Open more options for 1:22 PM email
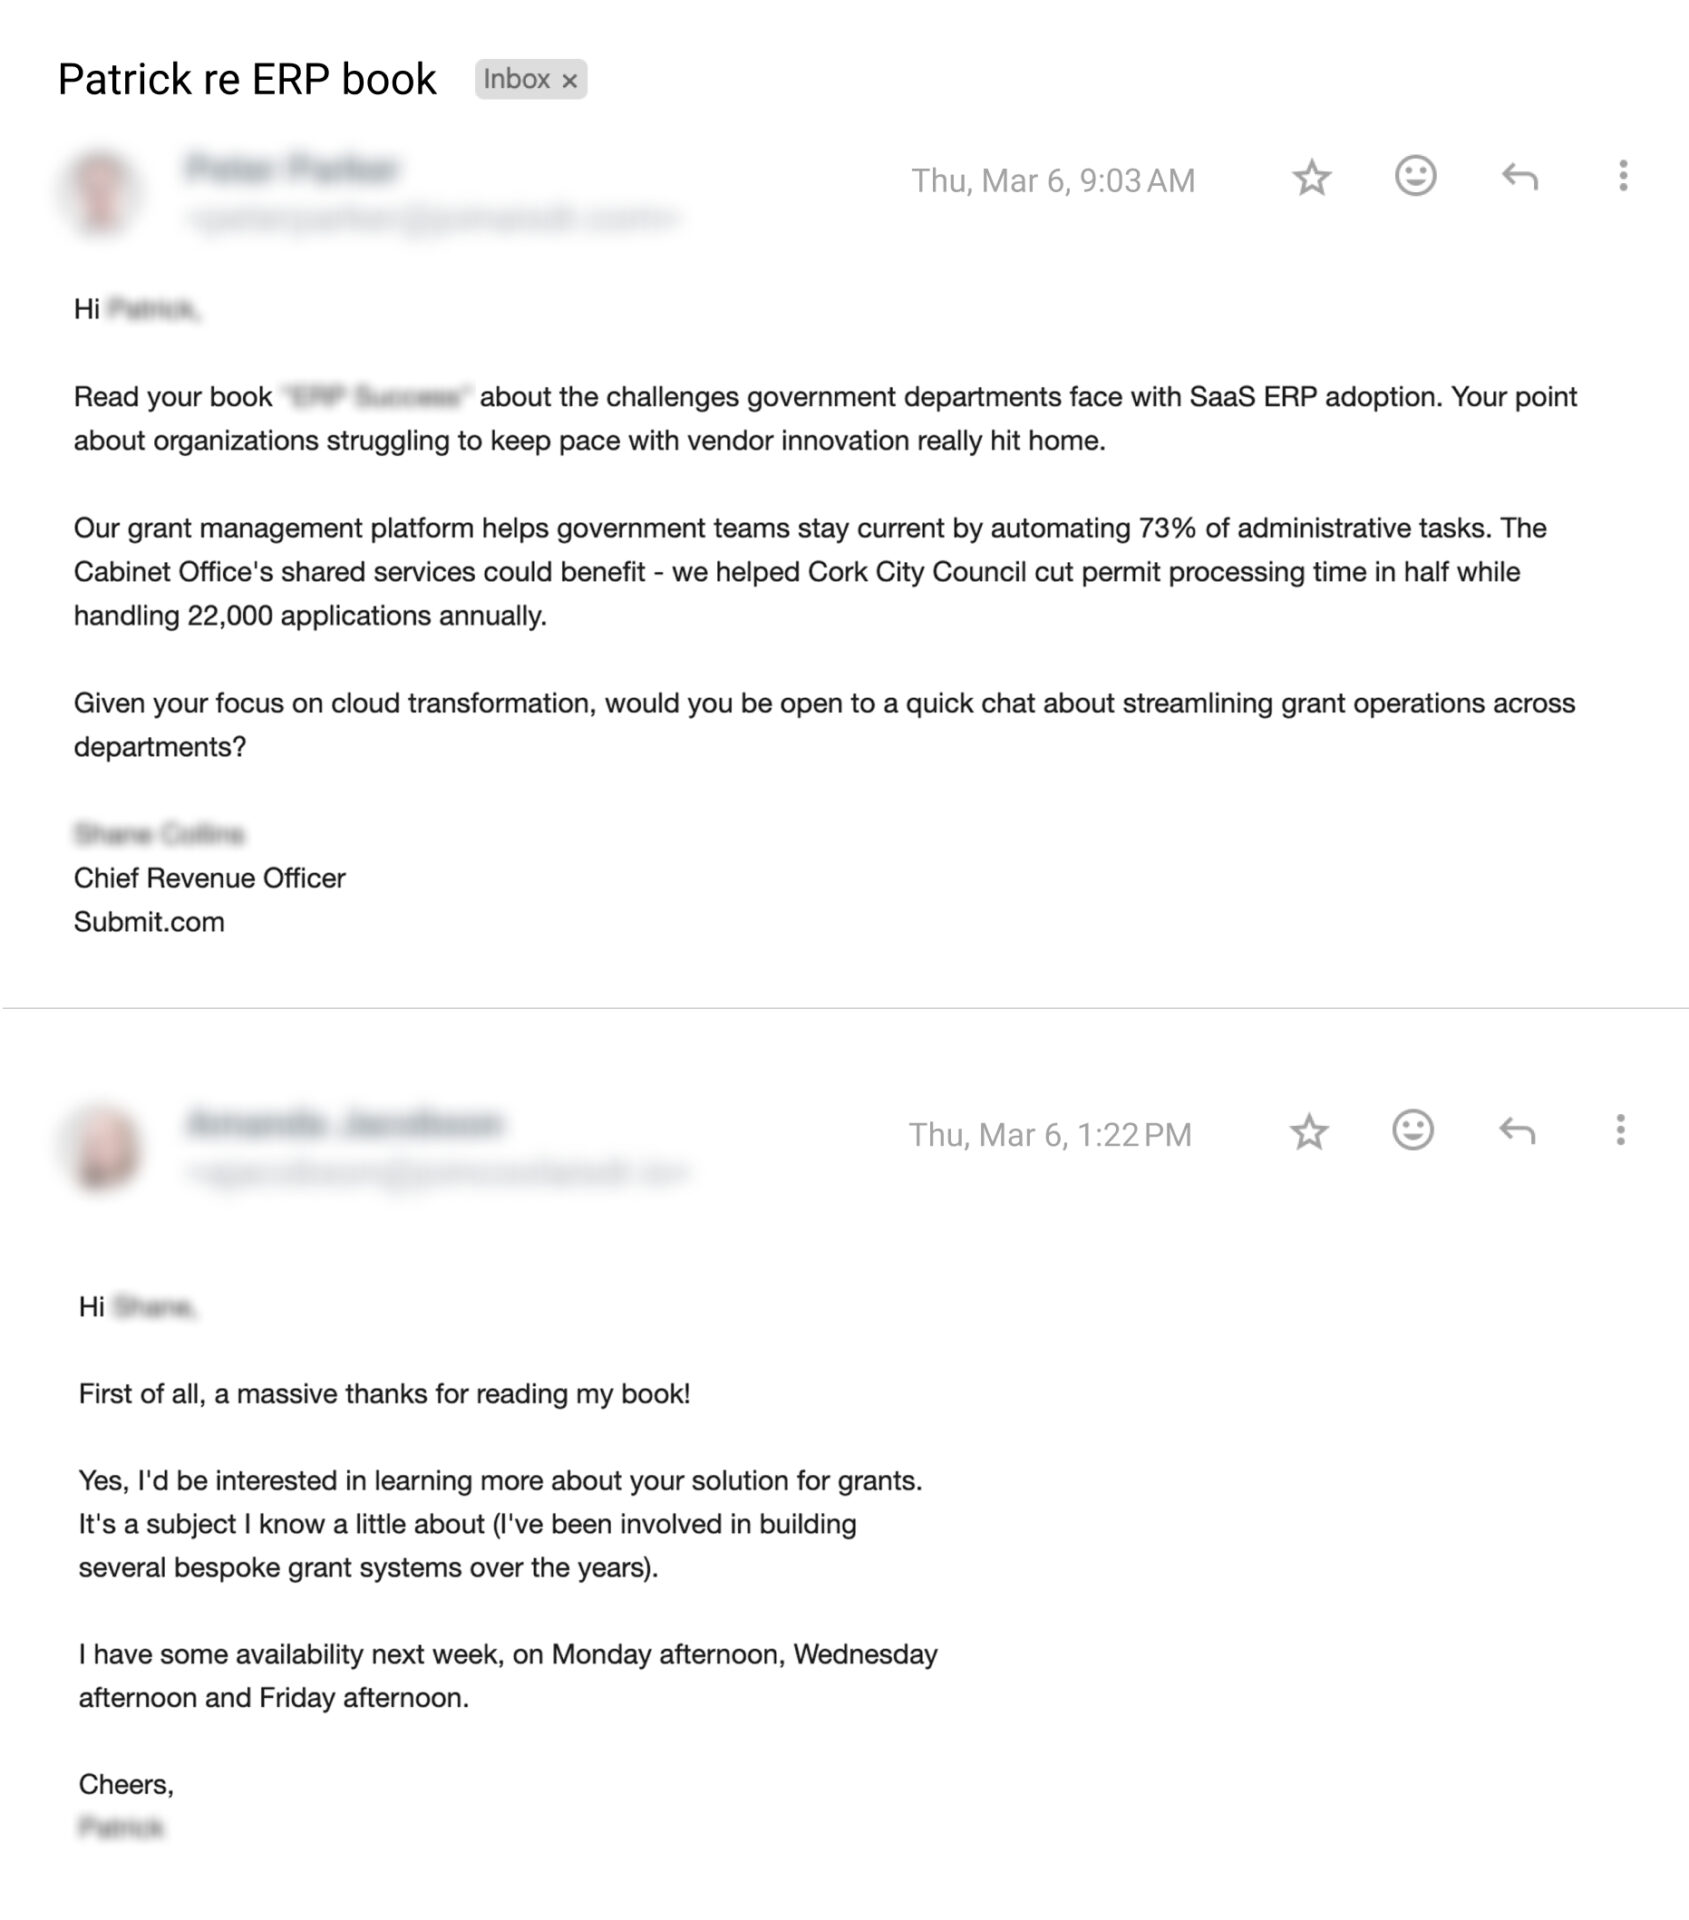This screenshot has height=1920, width=1689. 1619,1130
